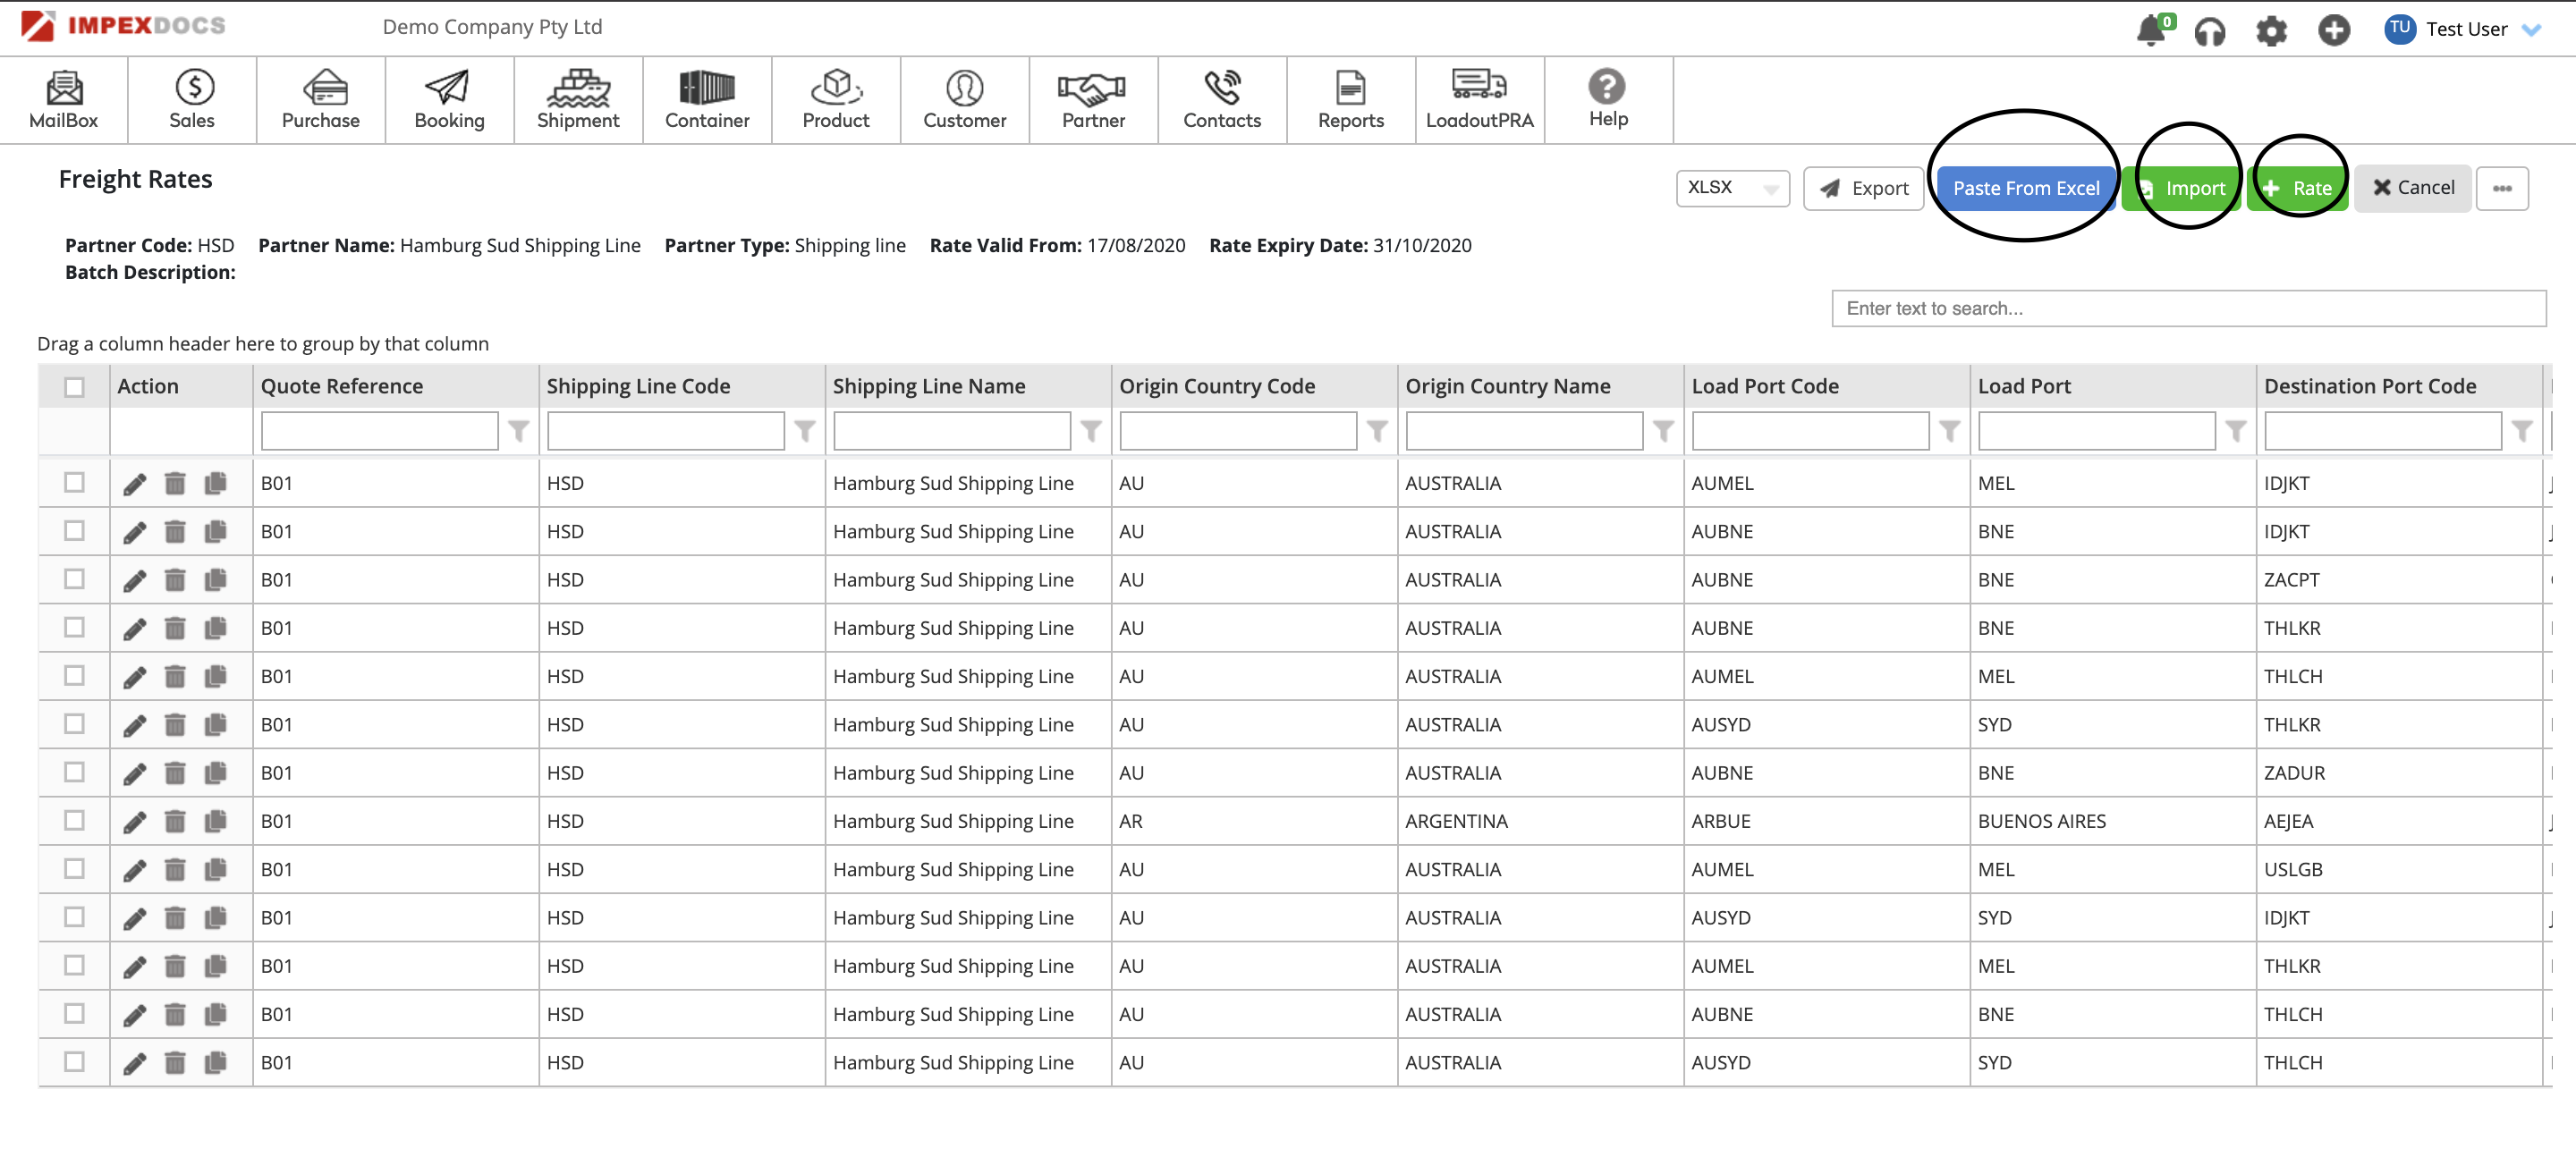
Task: Click edit pencil on first B01 row
Action: pyautogui.click(x=134, y=484)
